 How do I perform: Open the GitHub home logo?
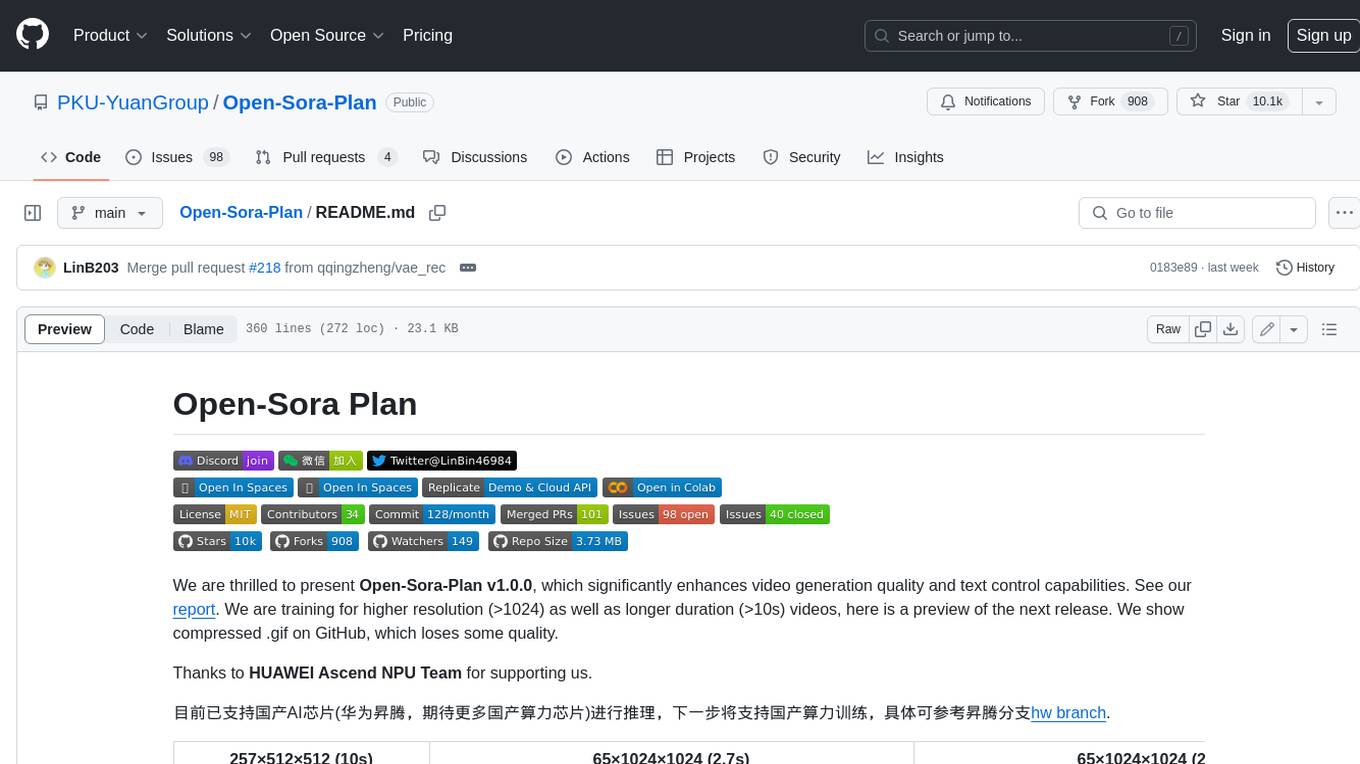(32, 35)
